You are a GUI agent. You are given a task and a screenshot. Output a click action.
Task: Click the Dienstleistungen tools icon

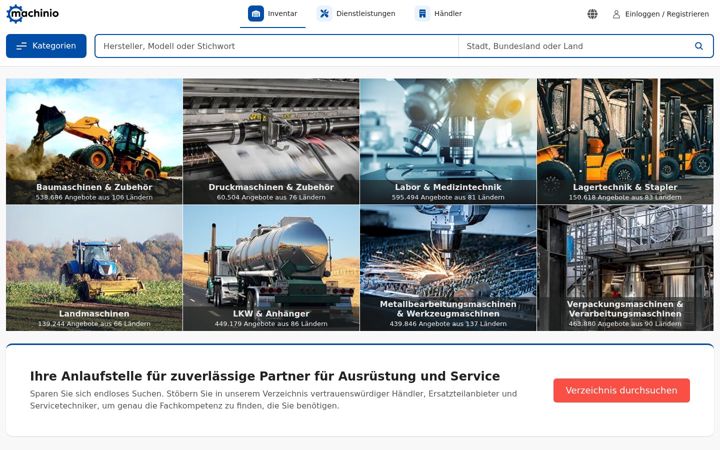click(324, 14)
